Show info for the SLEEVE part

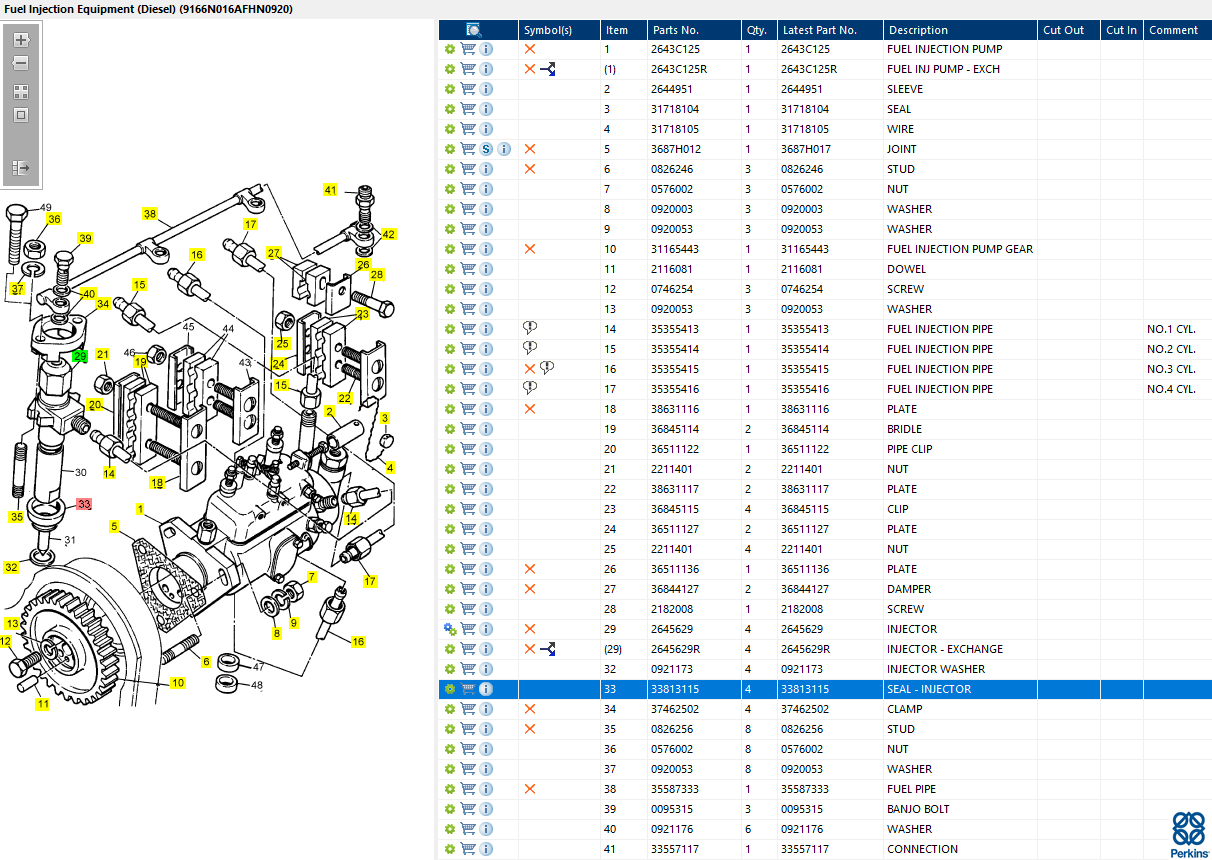486,89
